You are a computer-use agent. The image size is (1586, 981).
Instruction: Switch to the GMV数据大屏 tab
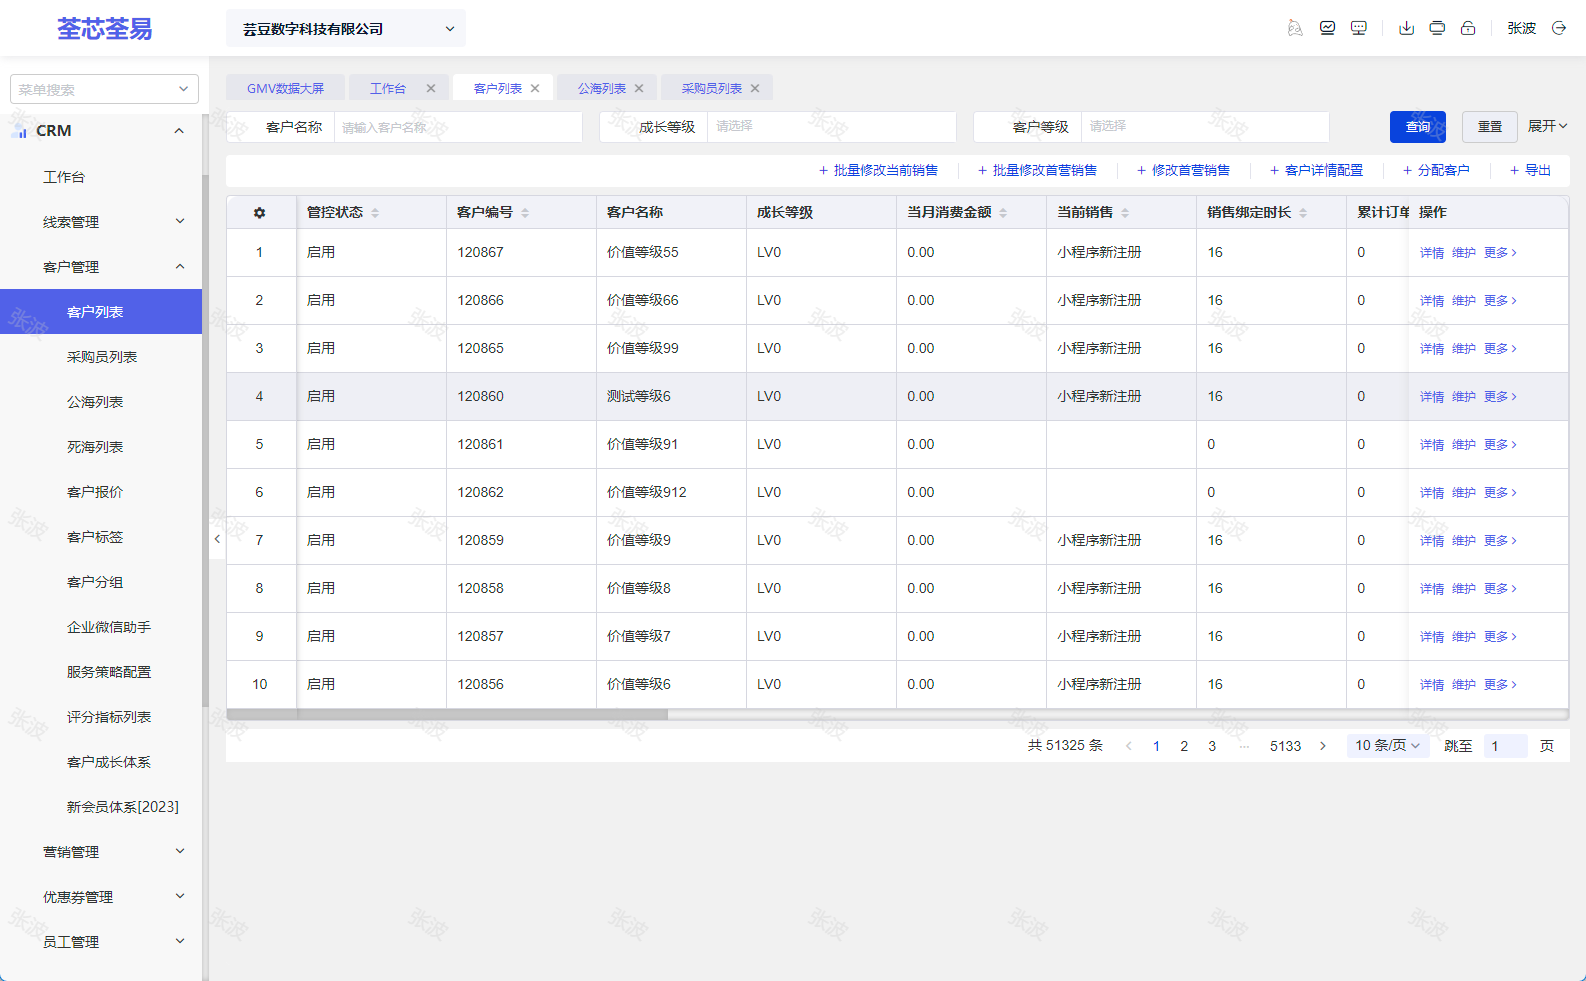pos(286,88)
